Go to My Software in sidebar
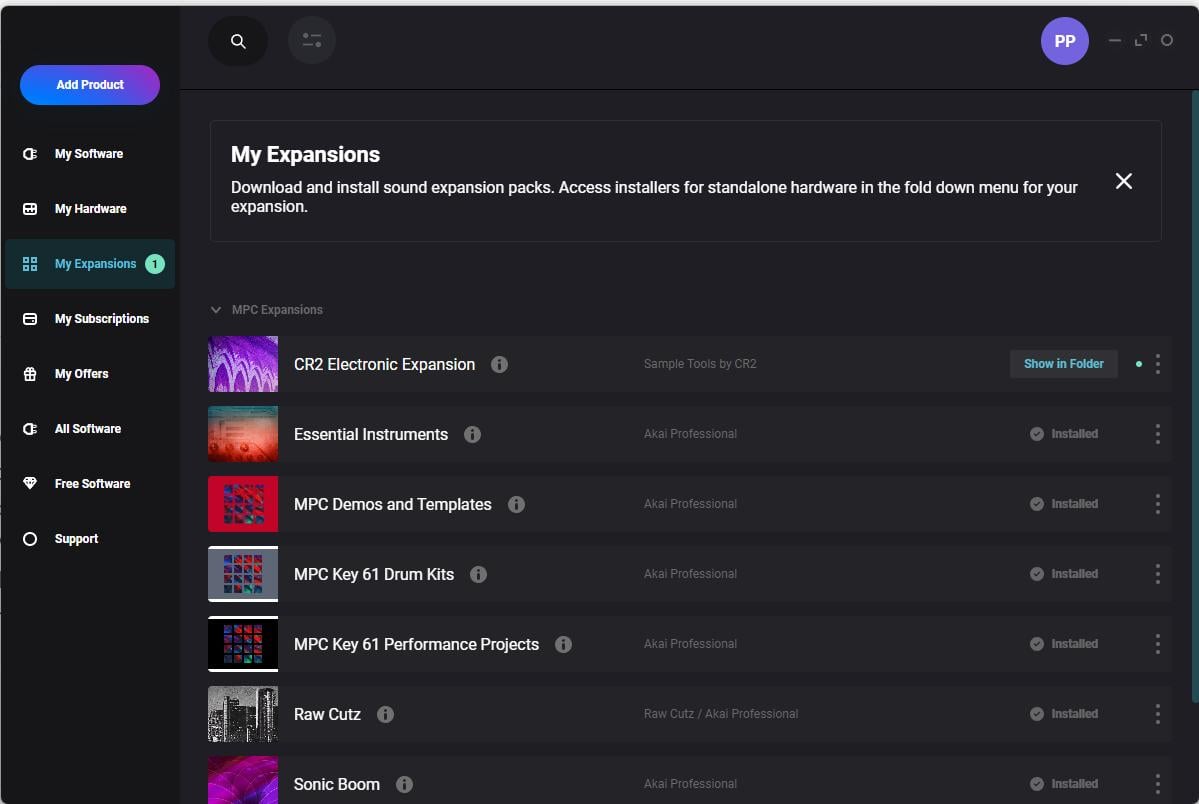The height and width of the screenshot is (804, 1199). [x=88, y=154]
